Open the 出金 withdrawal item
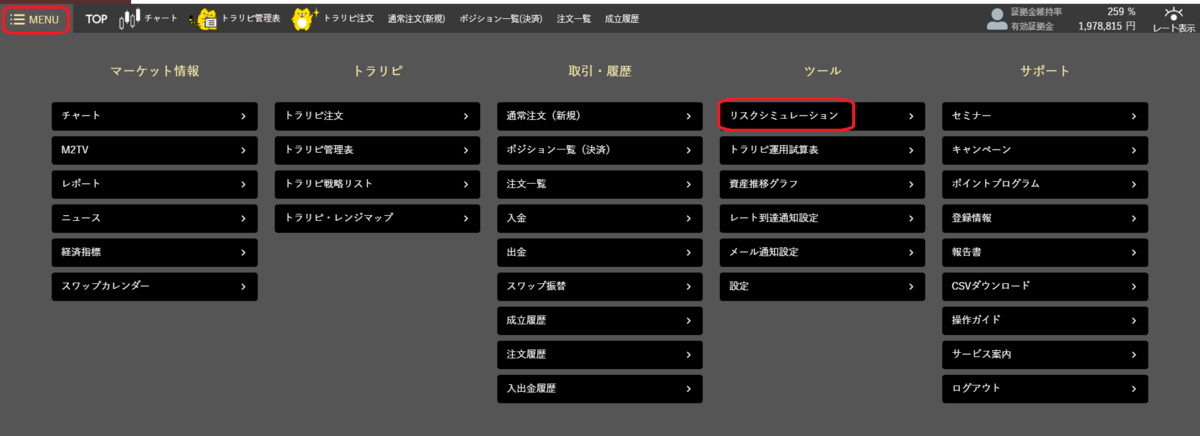The image size is (1200, 436). tap(600, 252)
